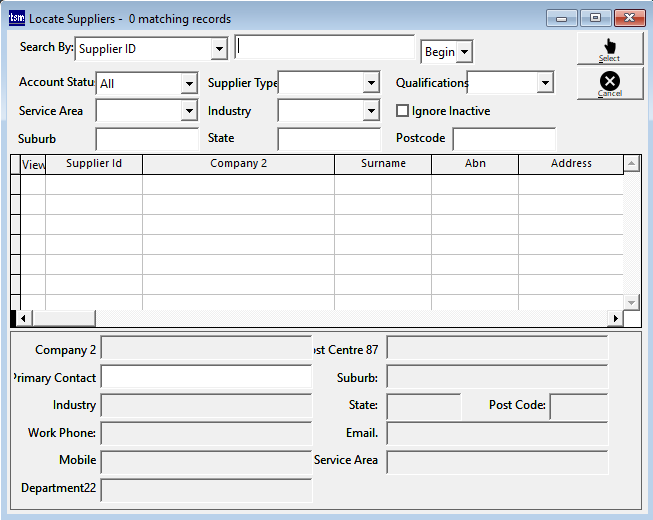Click the horizontal scrollbar right arrow
This screenshot has height=520, width=653.
pyautogui.click(x=615, y=318)
